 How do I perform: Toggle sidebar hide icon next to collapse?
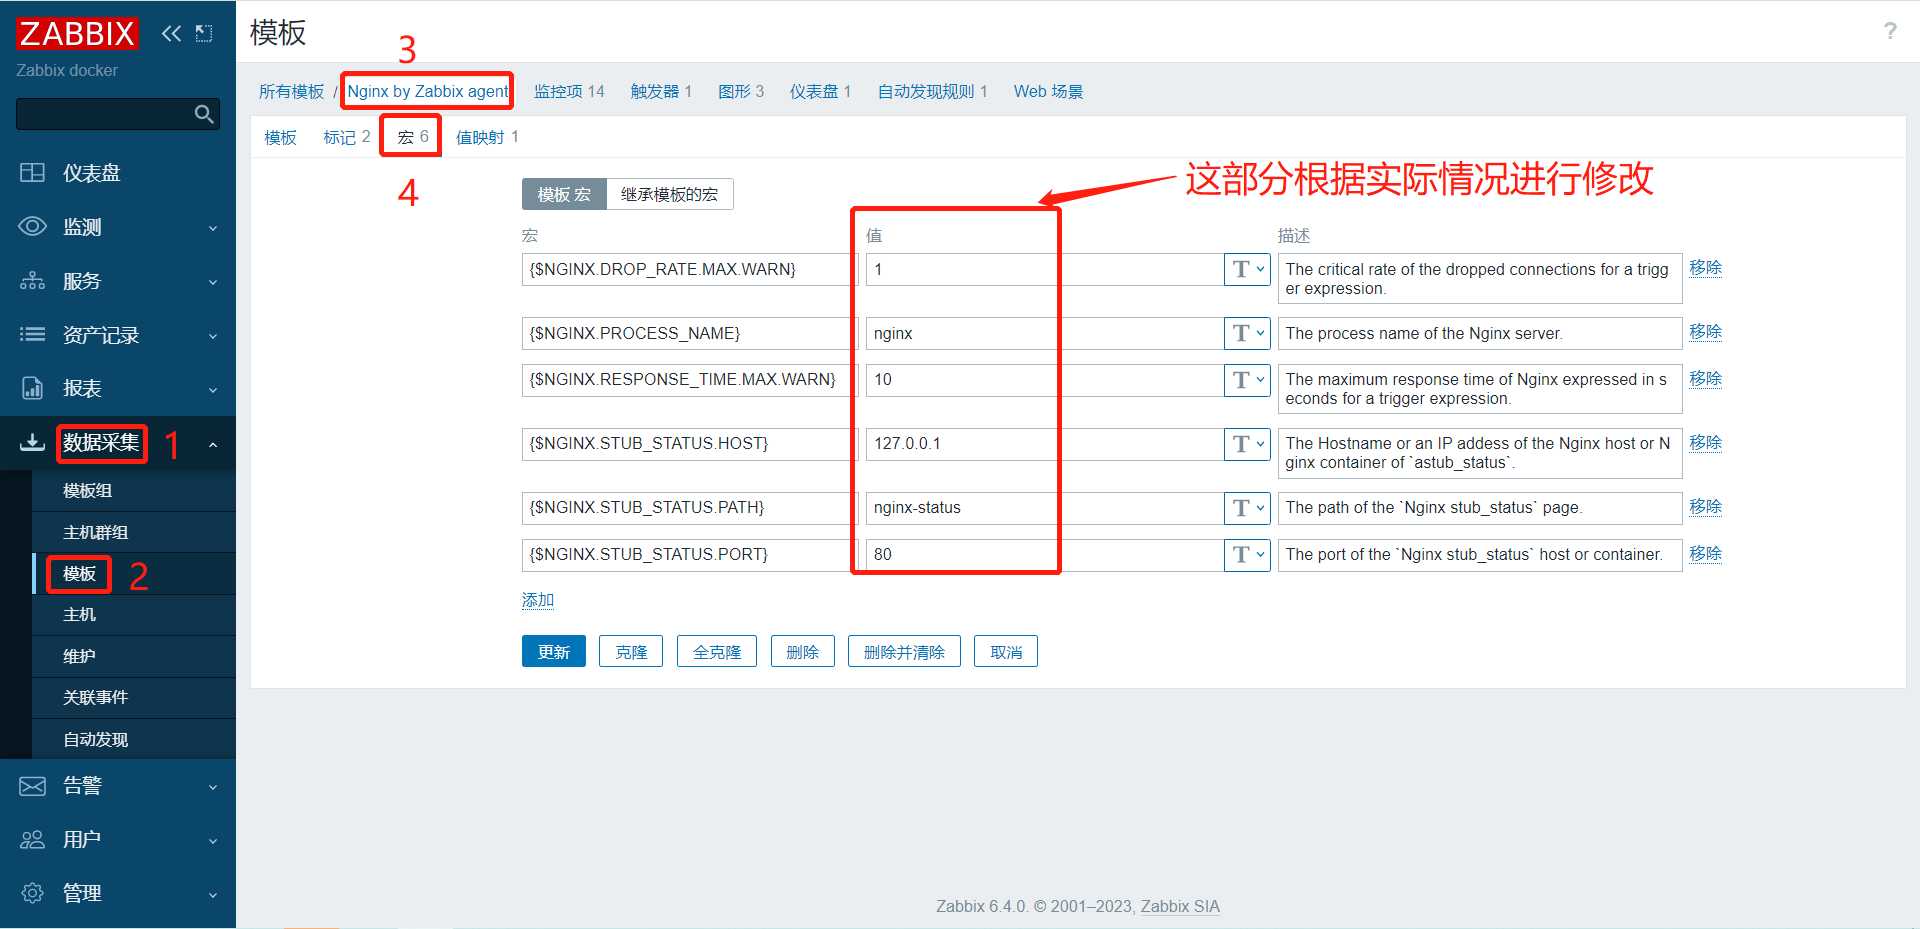(204, 33)
